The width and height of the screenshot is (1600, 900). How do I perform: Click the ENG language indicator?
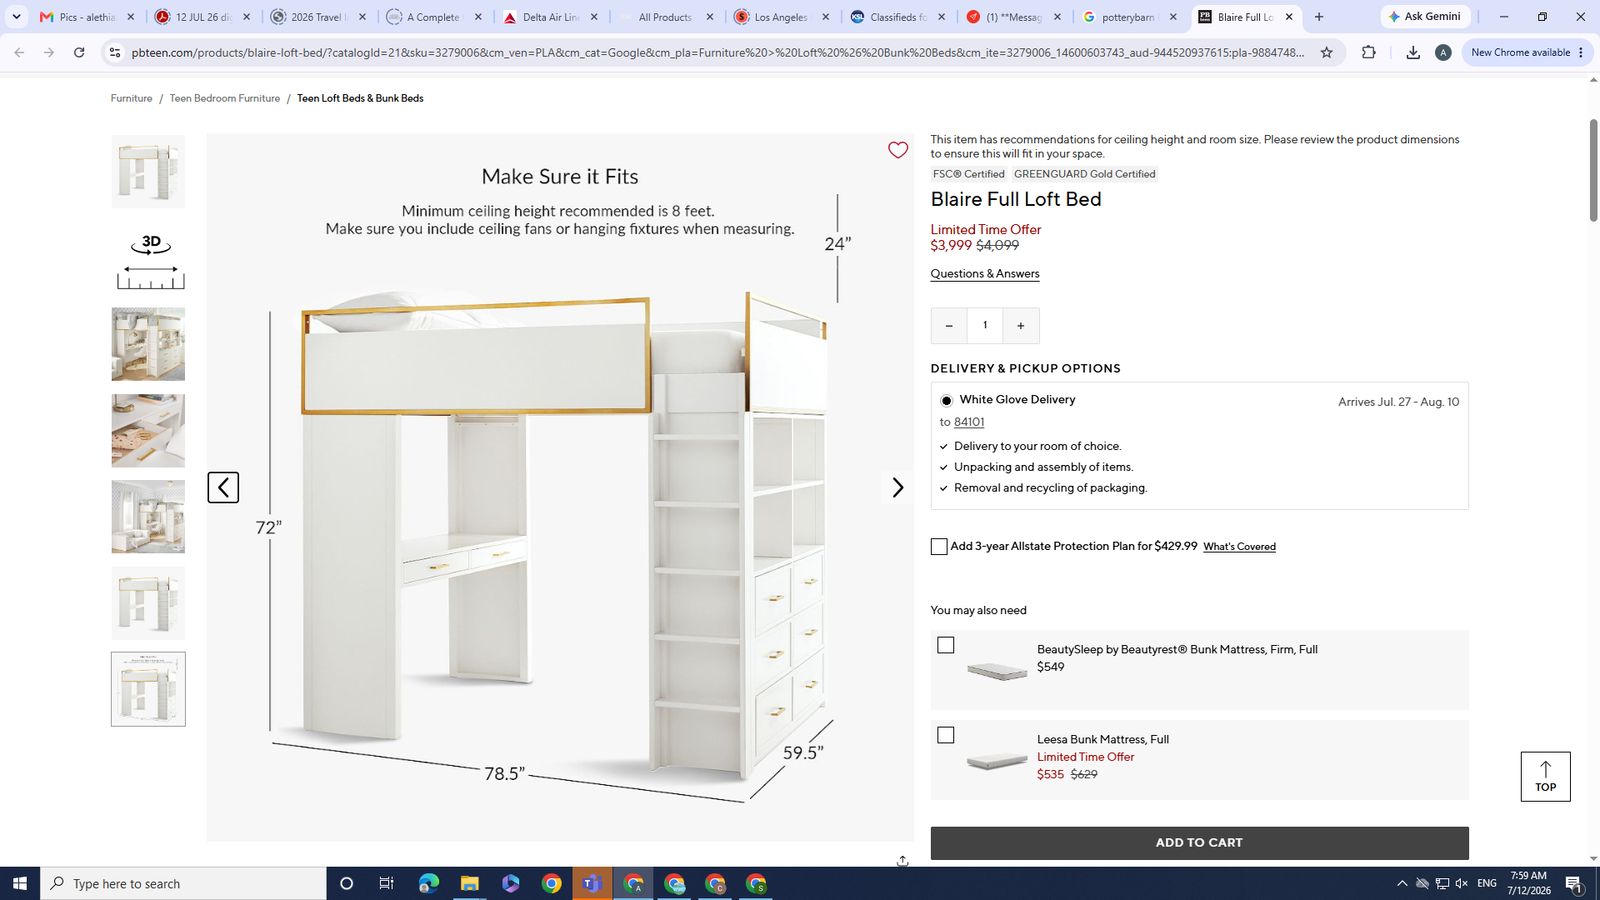(1487, 883)
